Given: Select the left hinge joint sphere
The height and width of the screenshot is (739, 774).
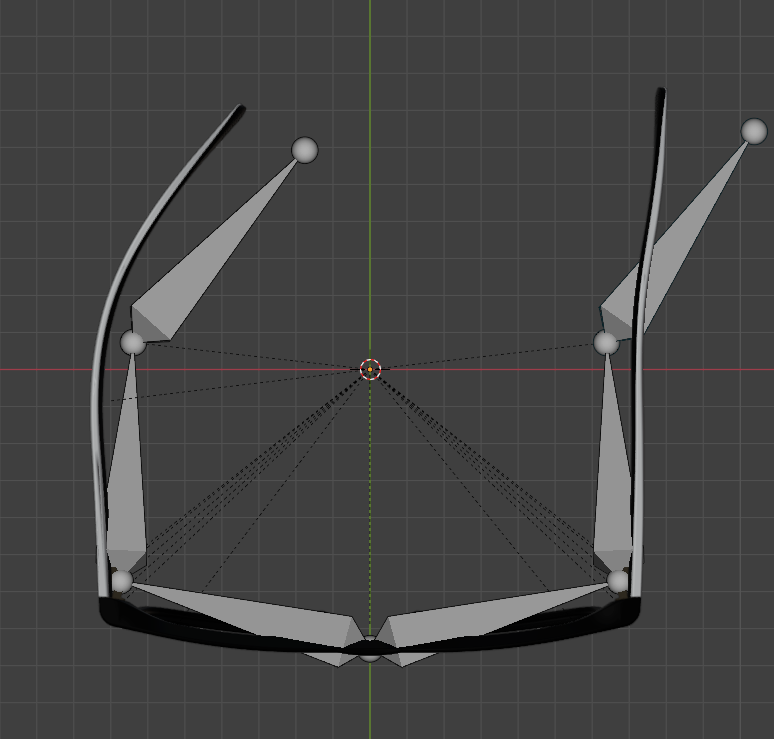Looking at the screenshot, I should [121, 581].
